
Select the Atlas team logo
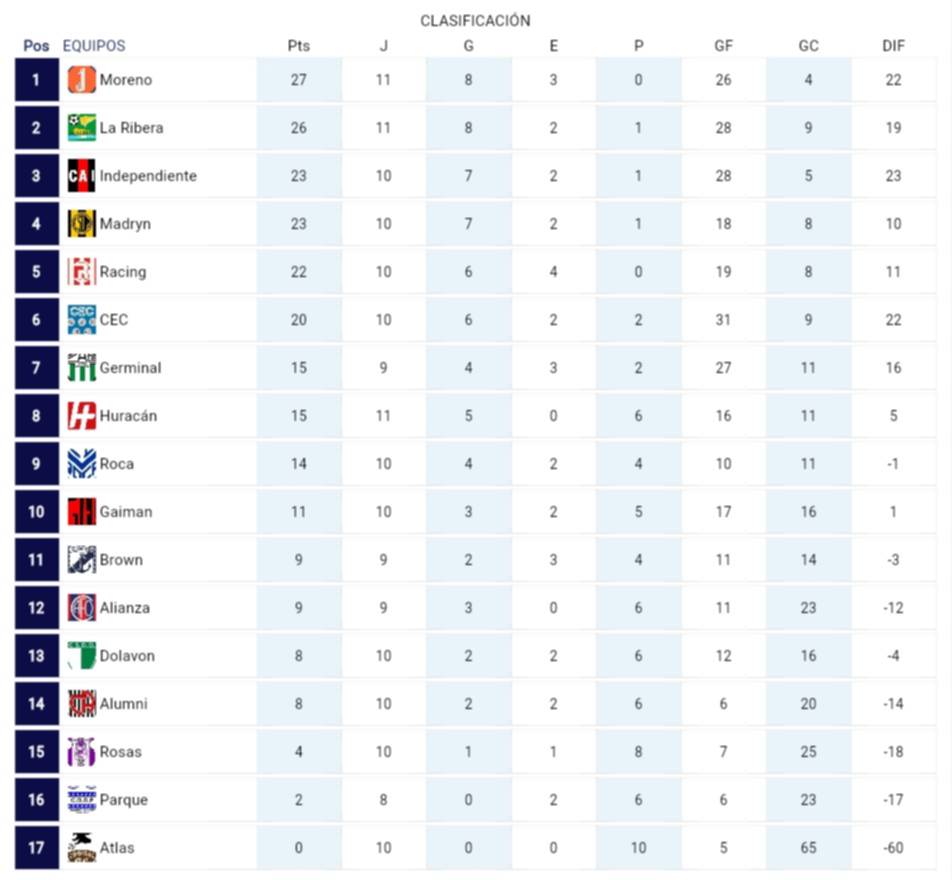81,848
